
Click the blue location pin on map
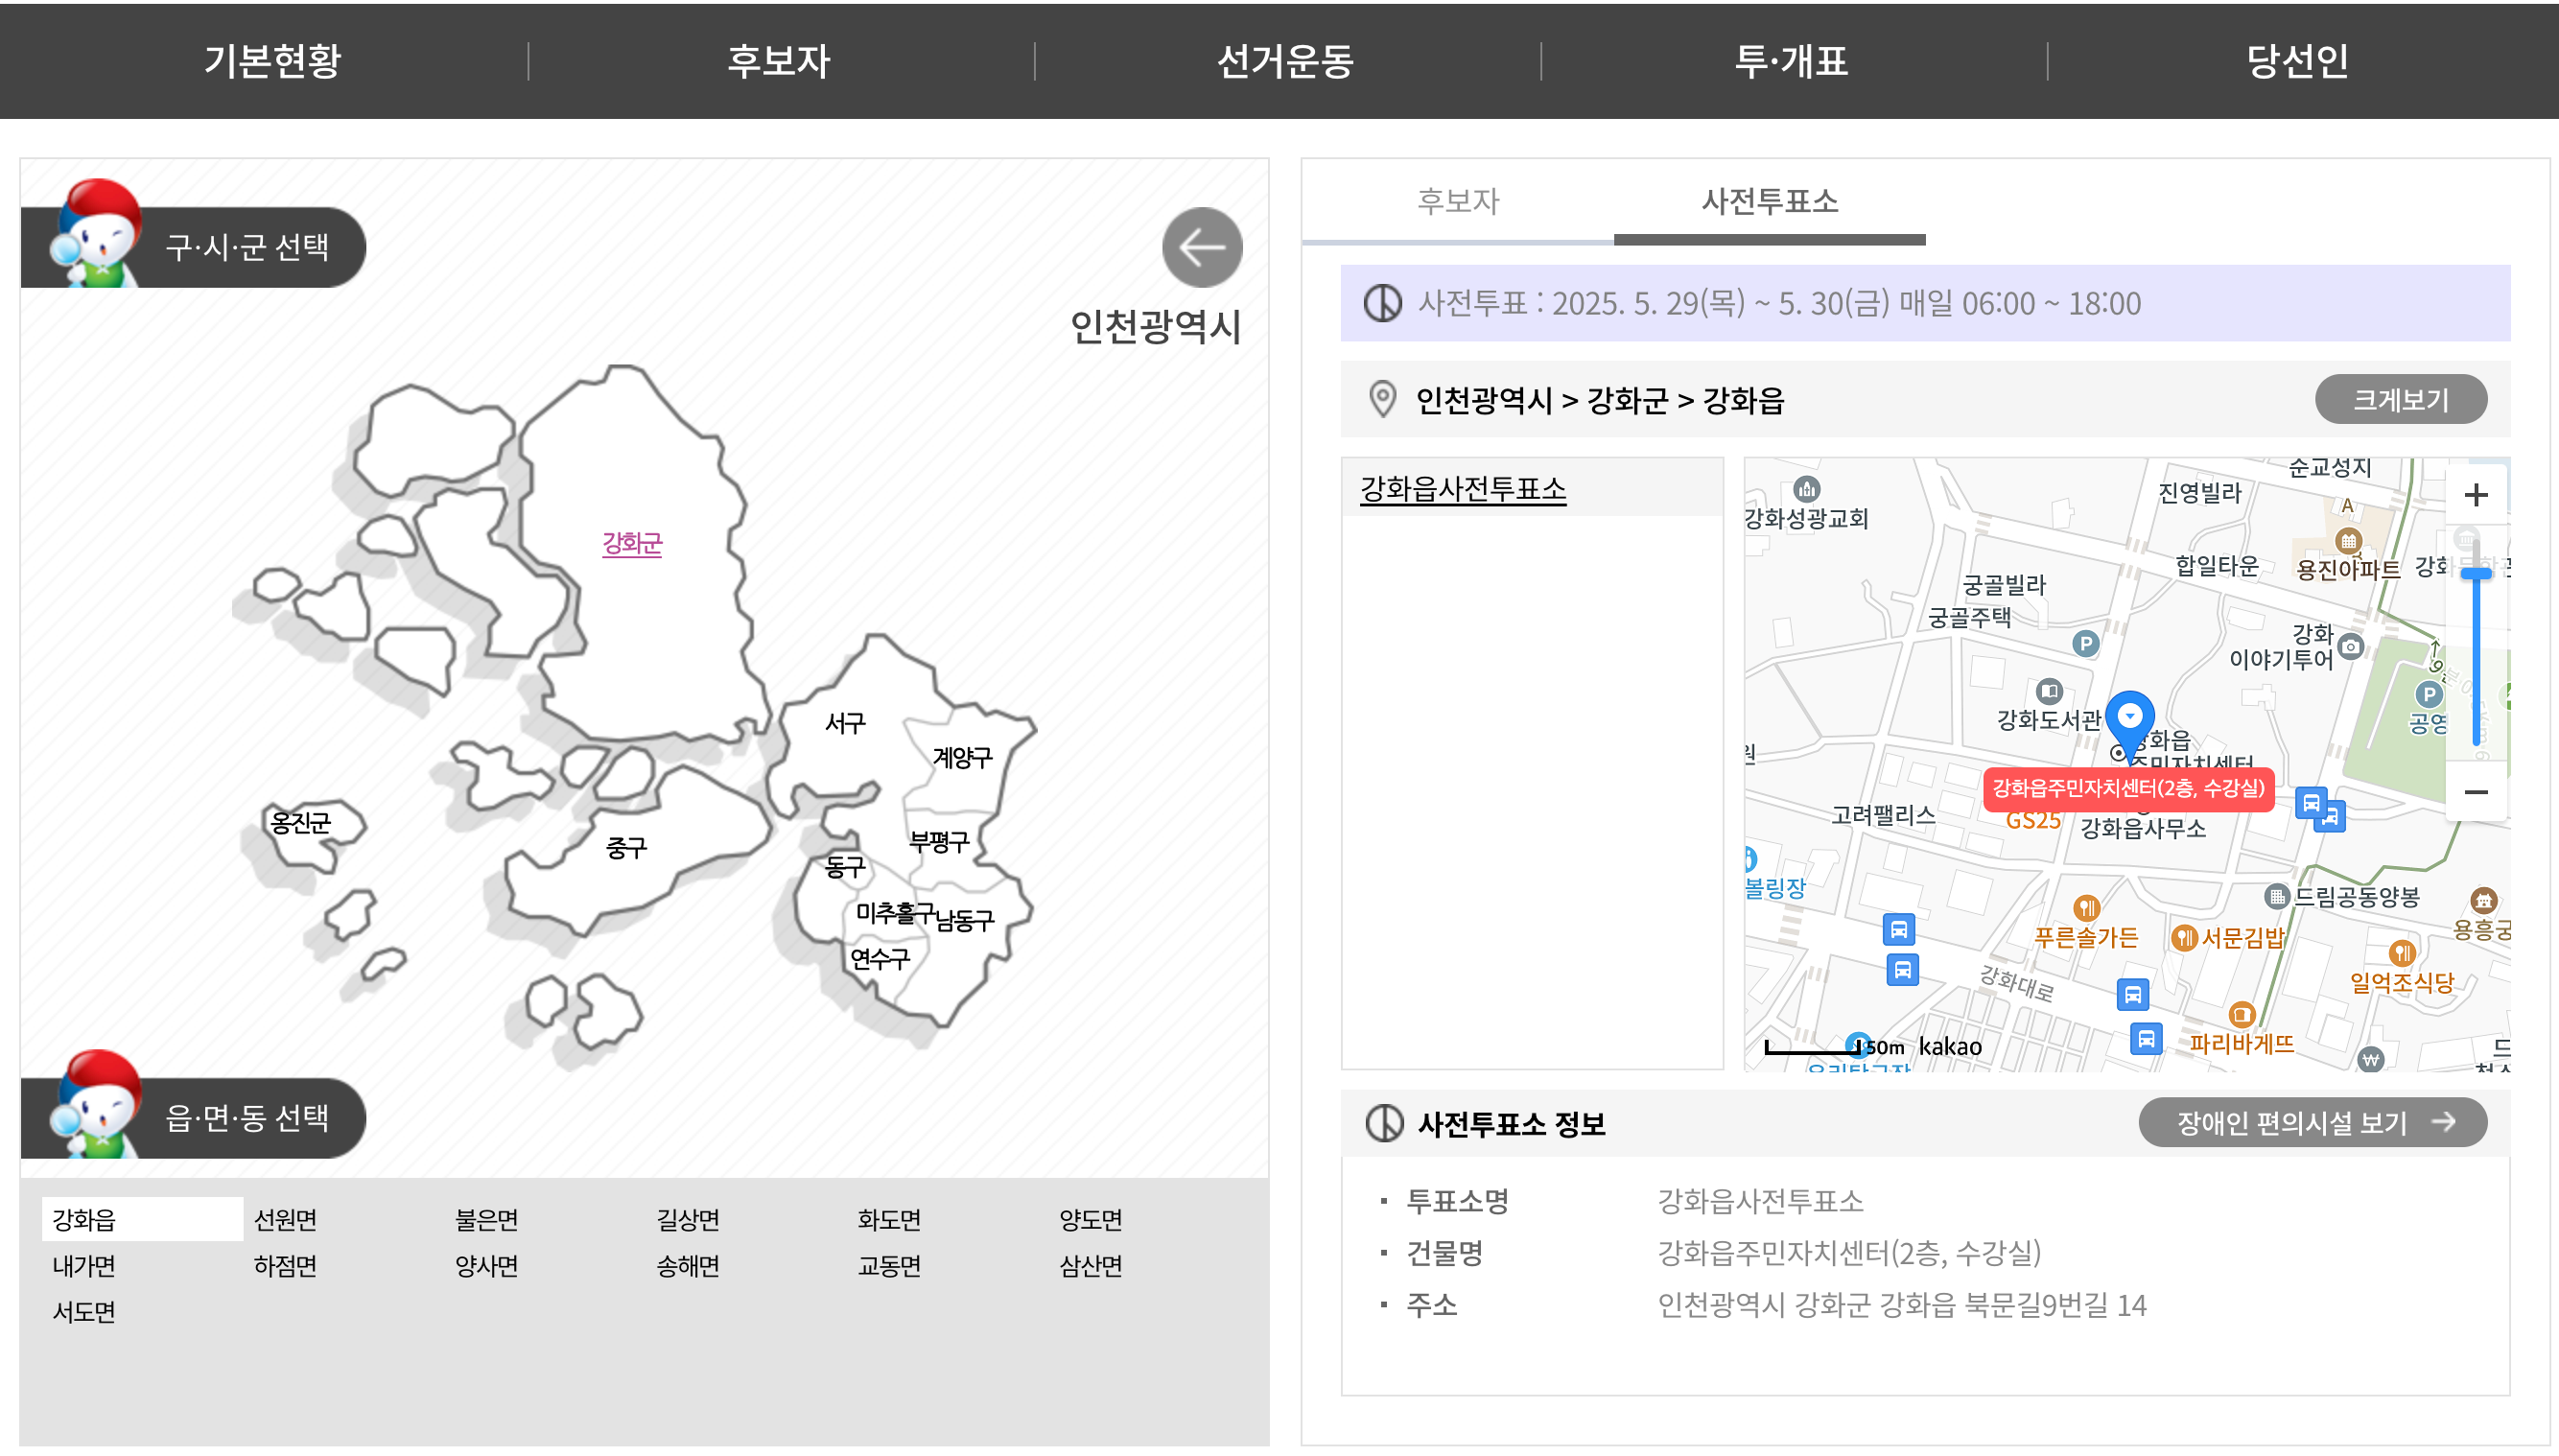pos(2130,724)
